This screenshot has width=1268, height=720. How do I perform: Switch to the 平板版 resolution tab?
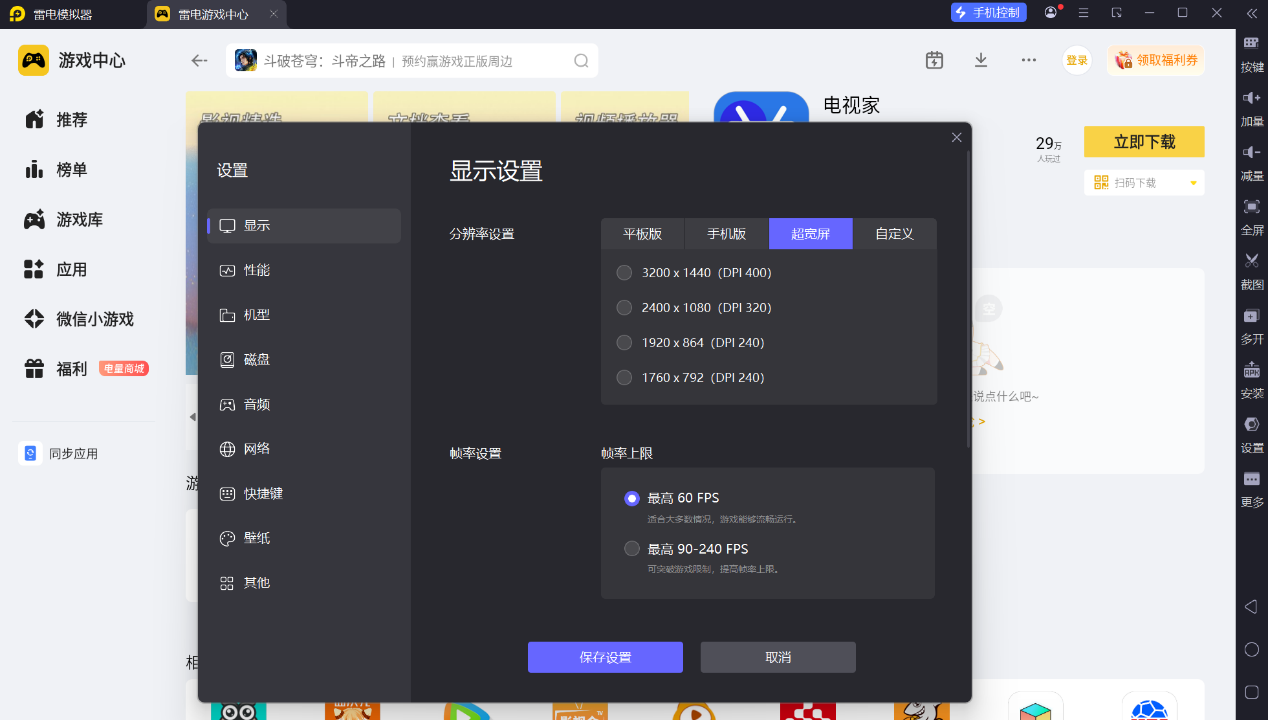642,234
